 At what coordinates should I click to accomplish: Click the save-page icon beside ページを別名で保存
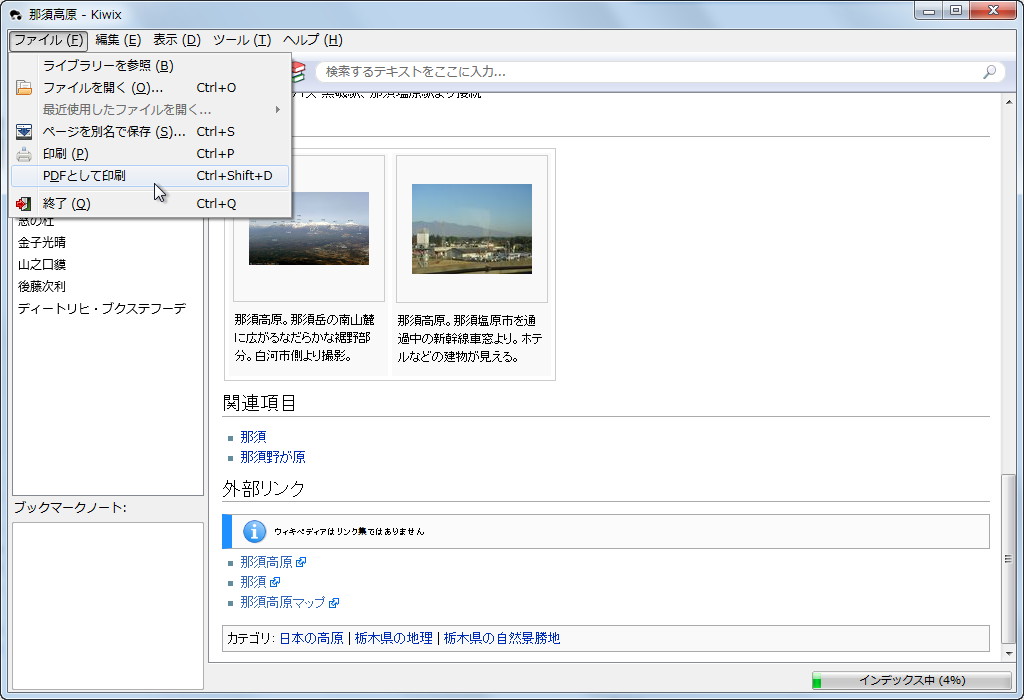point(22,131)
